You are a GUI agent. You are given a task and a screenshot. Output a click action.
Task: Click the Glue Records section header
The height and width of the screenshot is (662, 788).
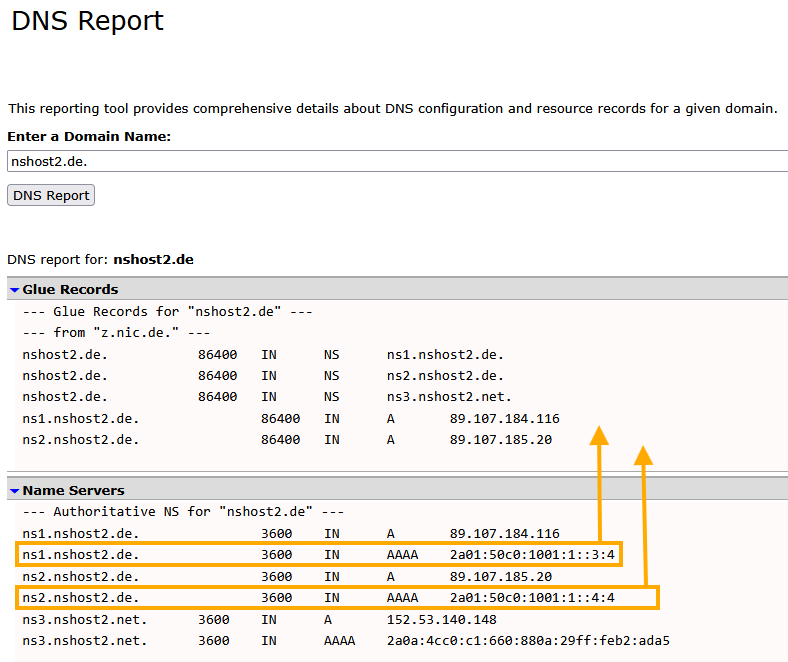70,290
